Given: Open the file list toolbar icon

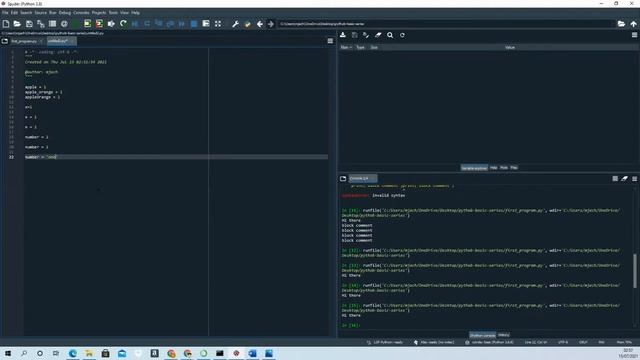Looking at the screenshot, I should click(x=52, y=24).
